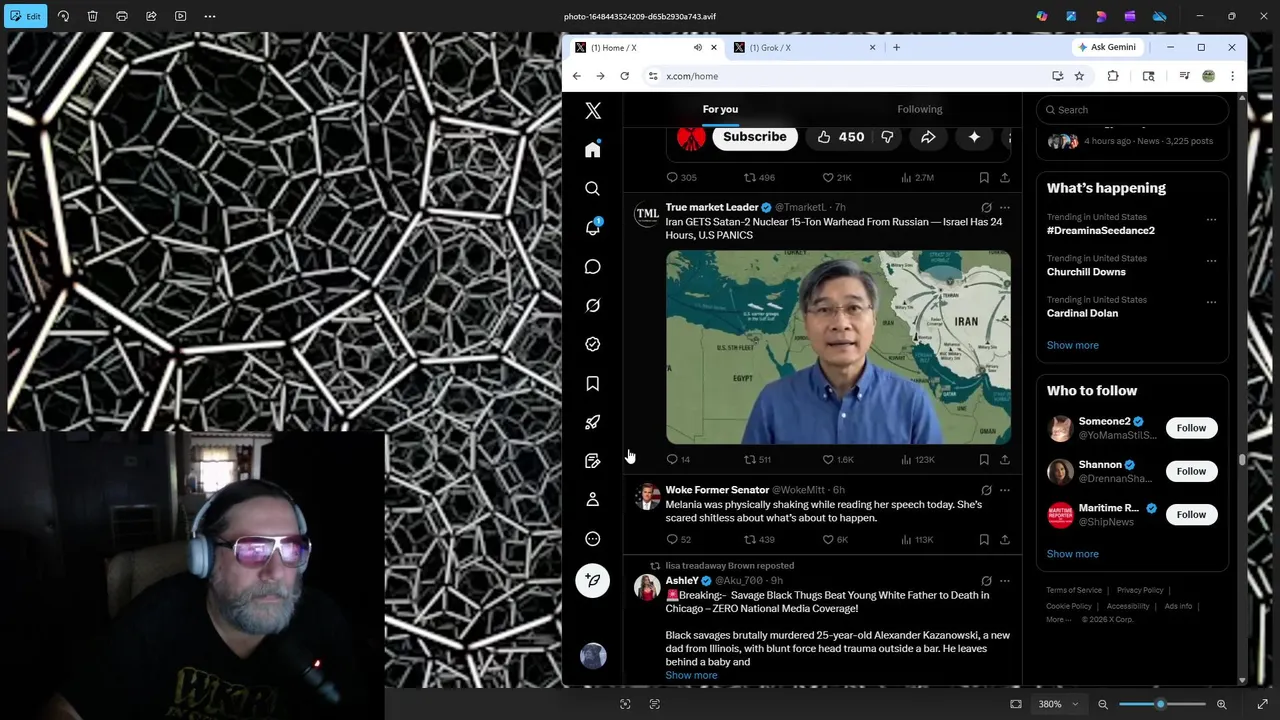The height and width of the screenshot is (720, 1280).
Task: Reload the x.com page
Action: point(624,76)
